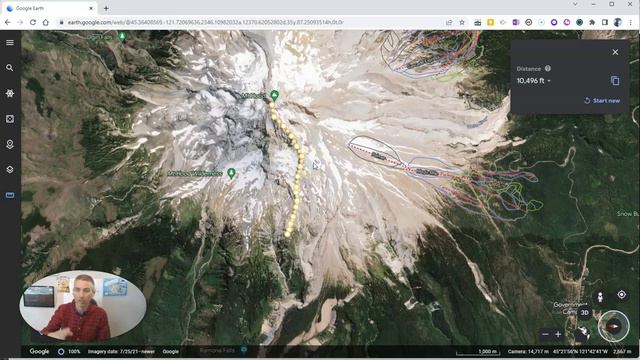640x360 pixels.
Task: Click the I'm Feeling Lucky dice icon
Action: click(x=10, y=119)
